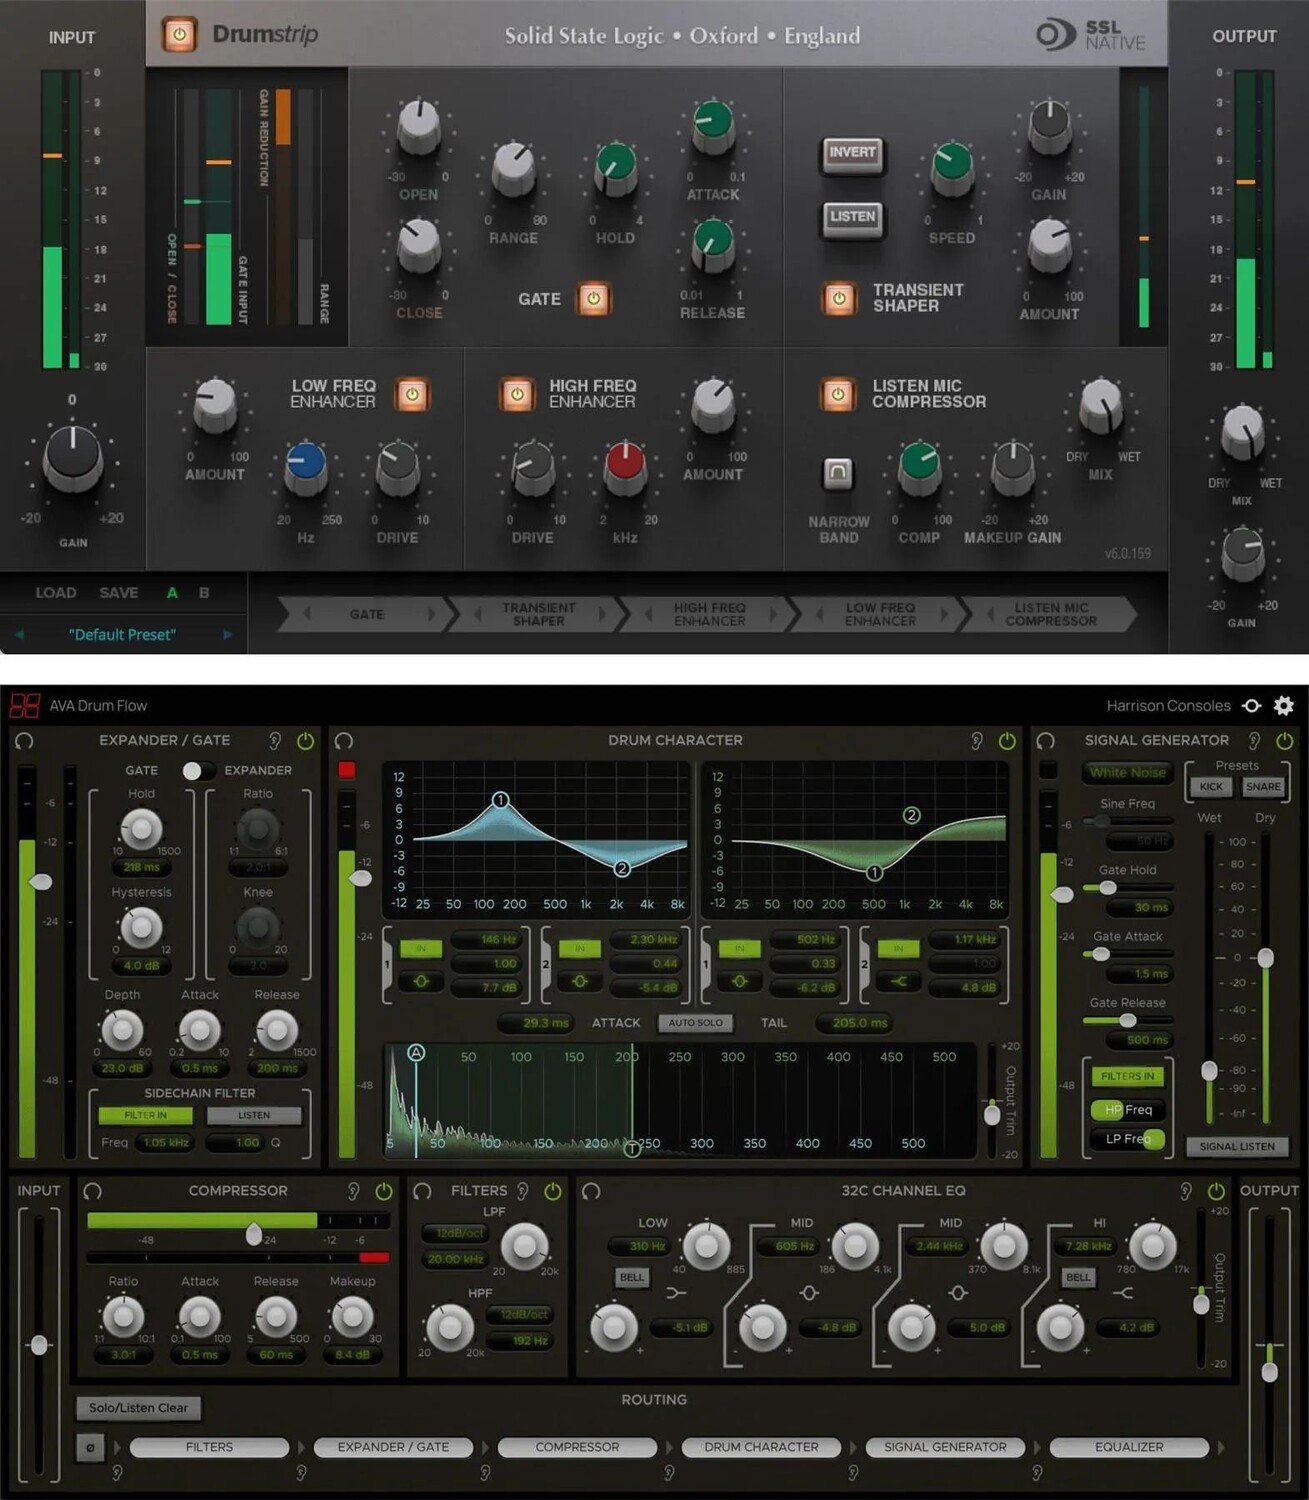Reset the Drum Character section with circular icon
This screenshot has height=1500, width=1309.
(x=343, y=740)
